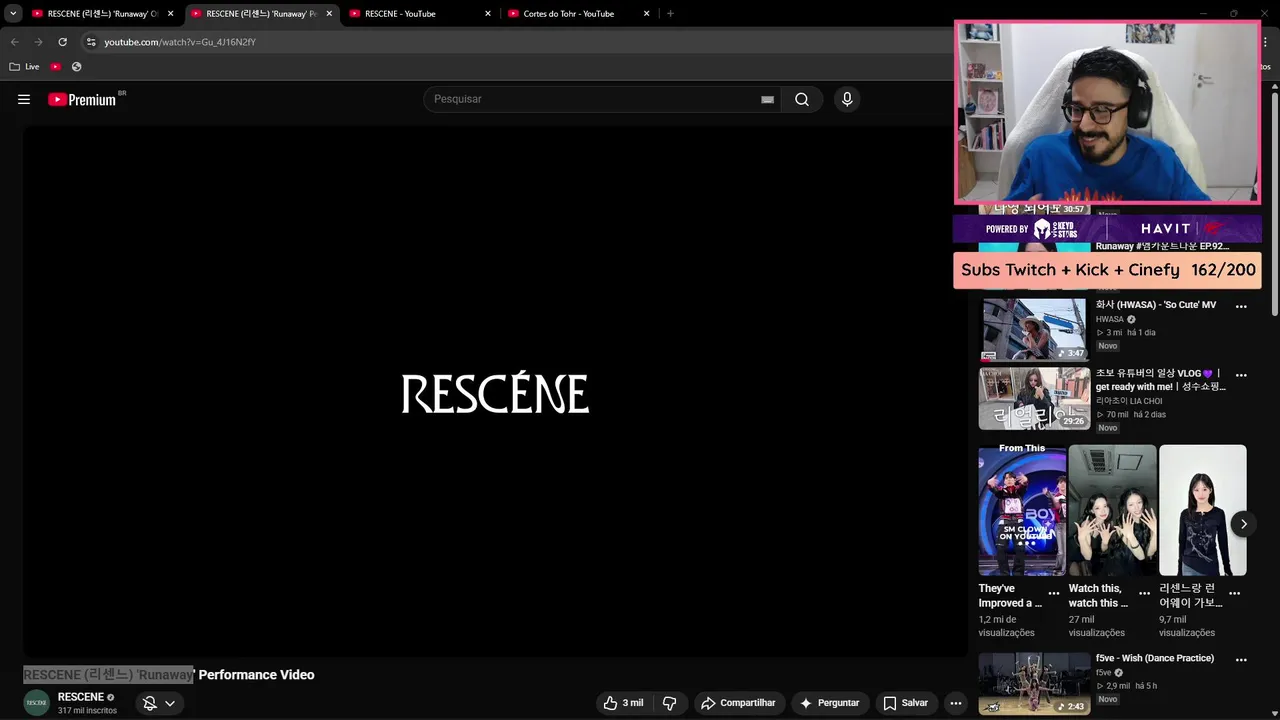Open the tab search dropdown arrow
The width and height of the screenshot is (1280, 720).
coord(13,14)
